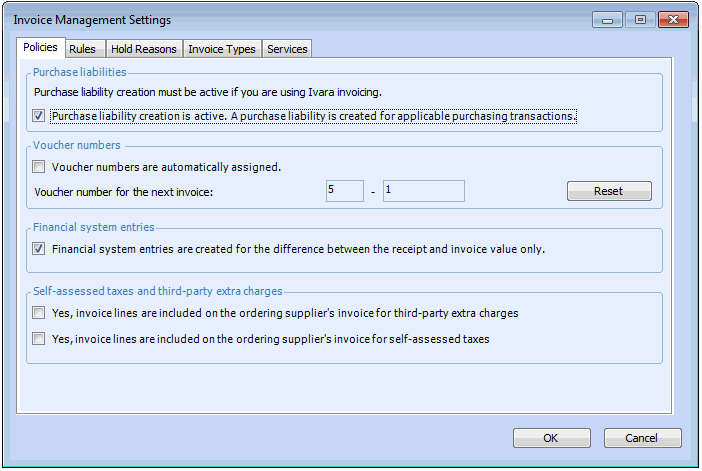Click the voucher number sequence field
Screen dimensions: 702x471
click(423, 191)
